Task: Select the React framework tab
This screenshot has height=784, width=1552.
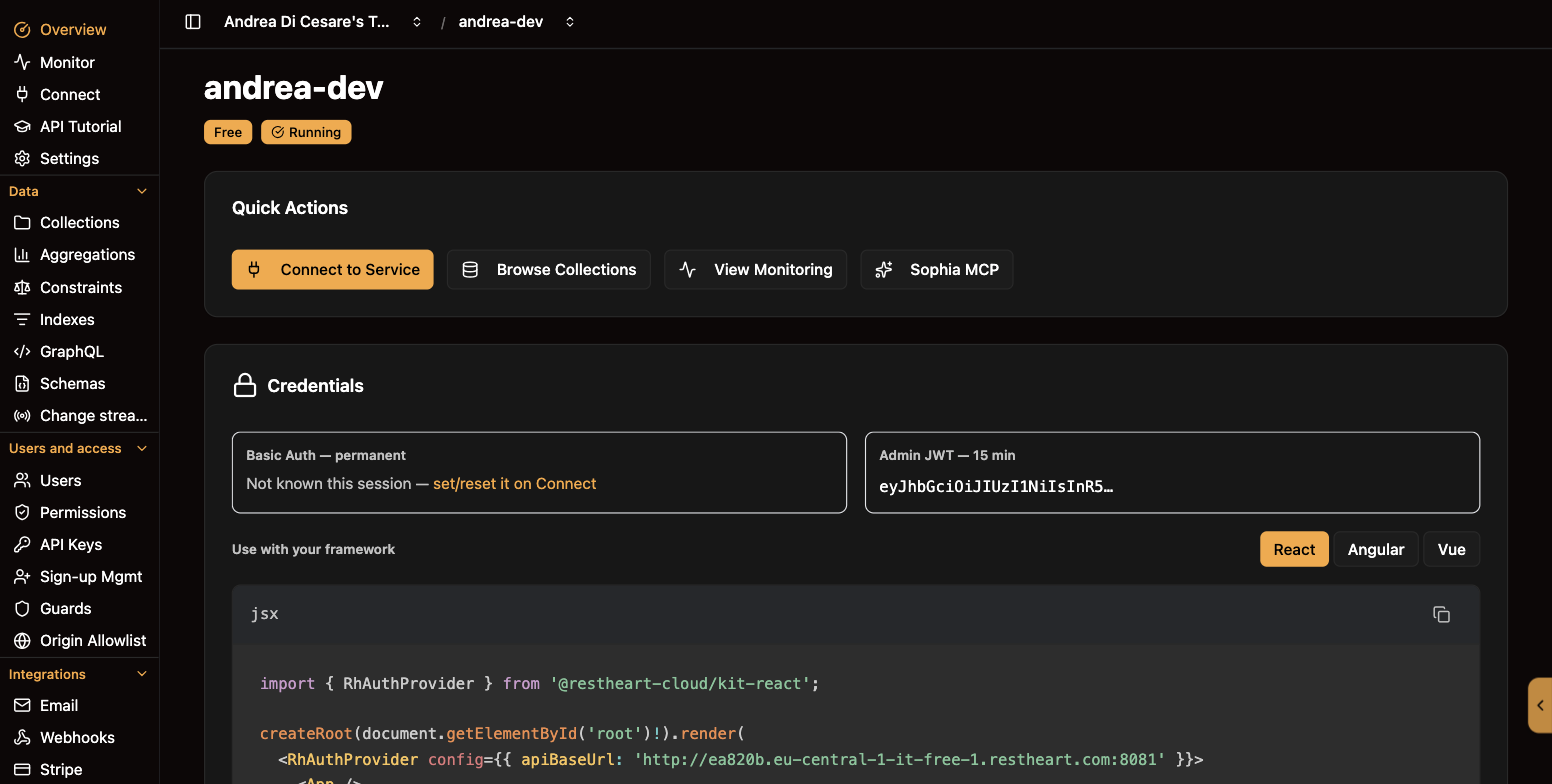Action: pos(1294,549)
